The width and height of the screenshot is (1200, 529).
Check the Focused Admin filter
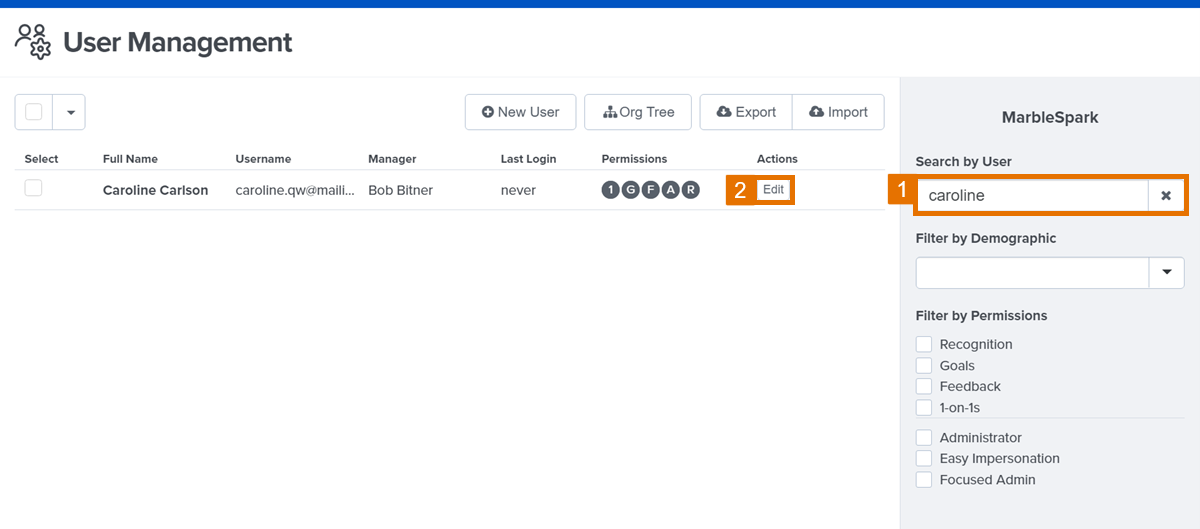[924, 480]
